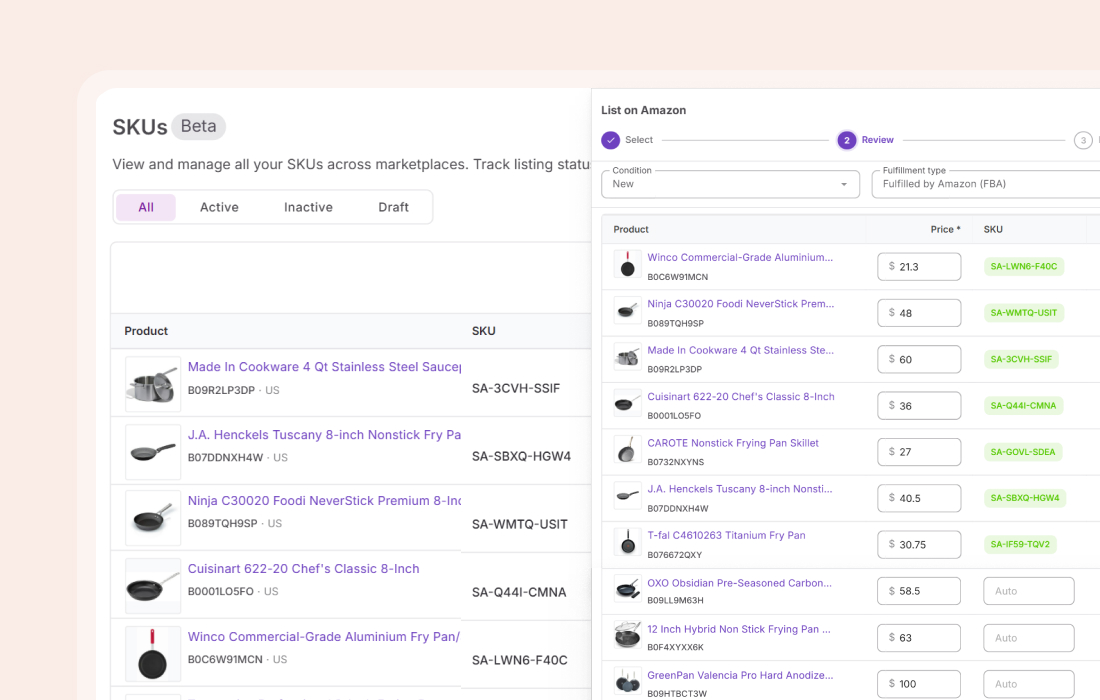Click the Winco red-handle fry pan thumbnail in SKU list
The image size is (1100, 700).
pos(153,654)
